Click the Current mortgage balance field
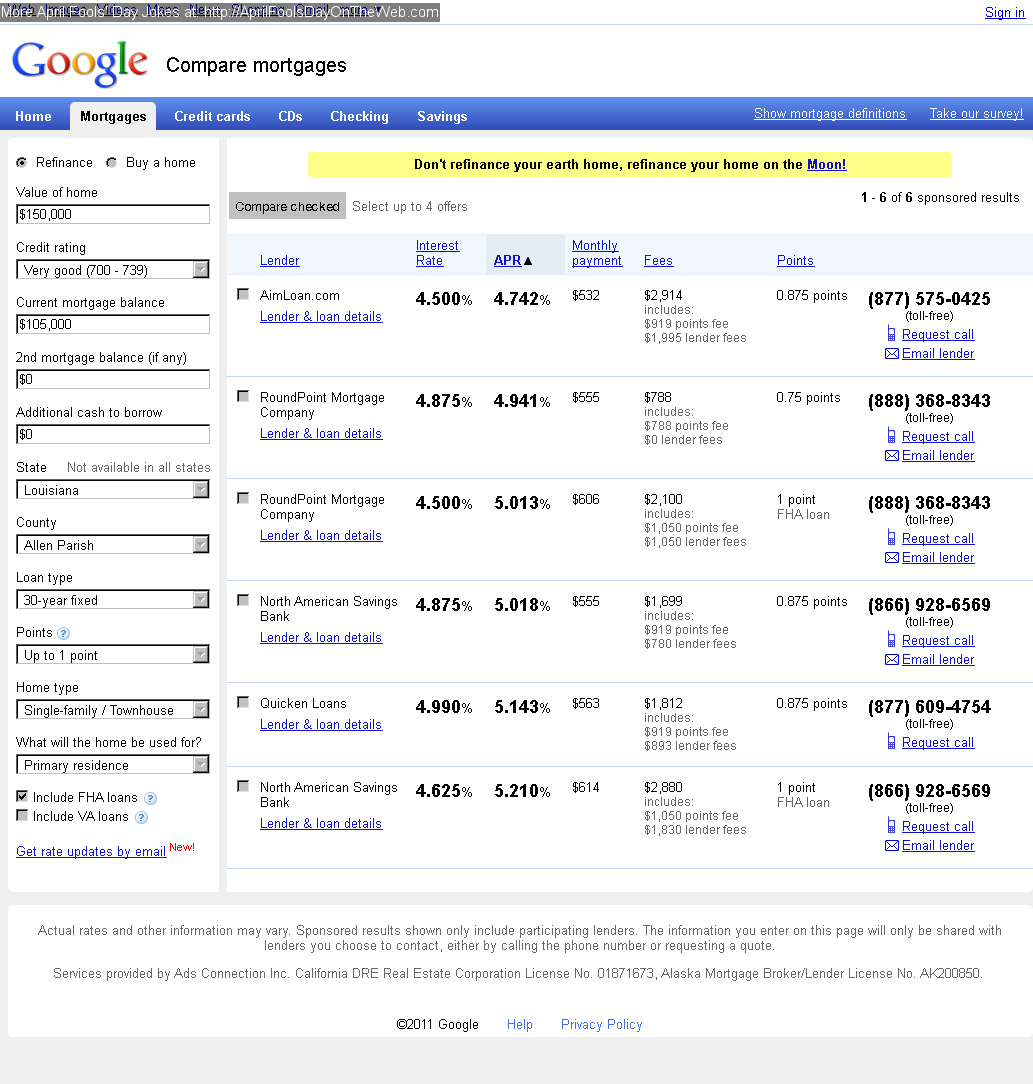1033x1084 pixels. tap(113, 324)
